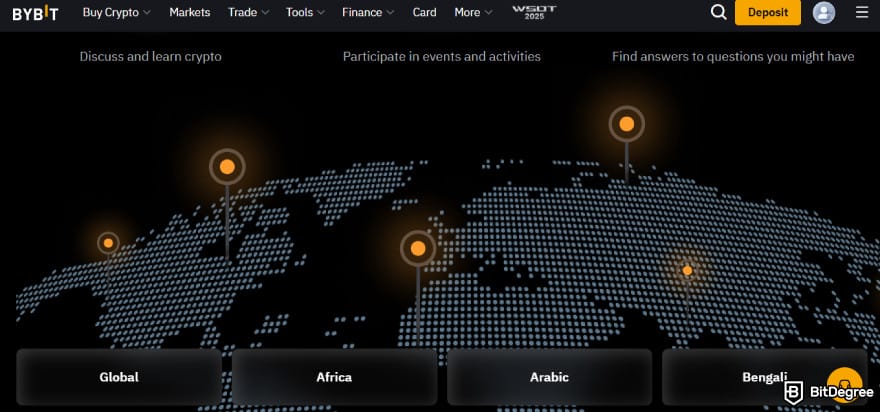This screenshot has height=412, width=880.
Task: Choose the Arabic community card
Action: coord(549,377)
